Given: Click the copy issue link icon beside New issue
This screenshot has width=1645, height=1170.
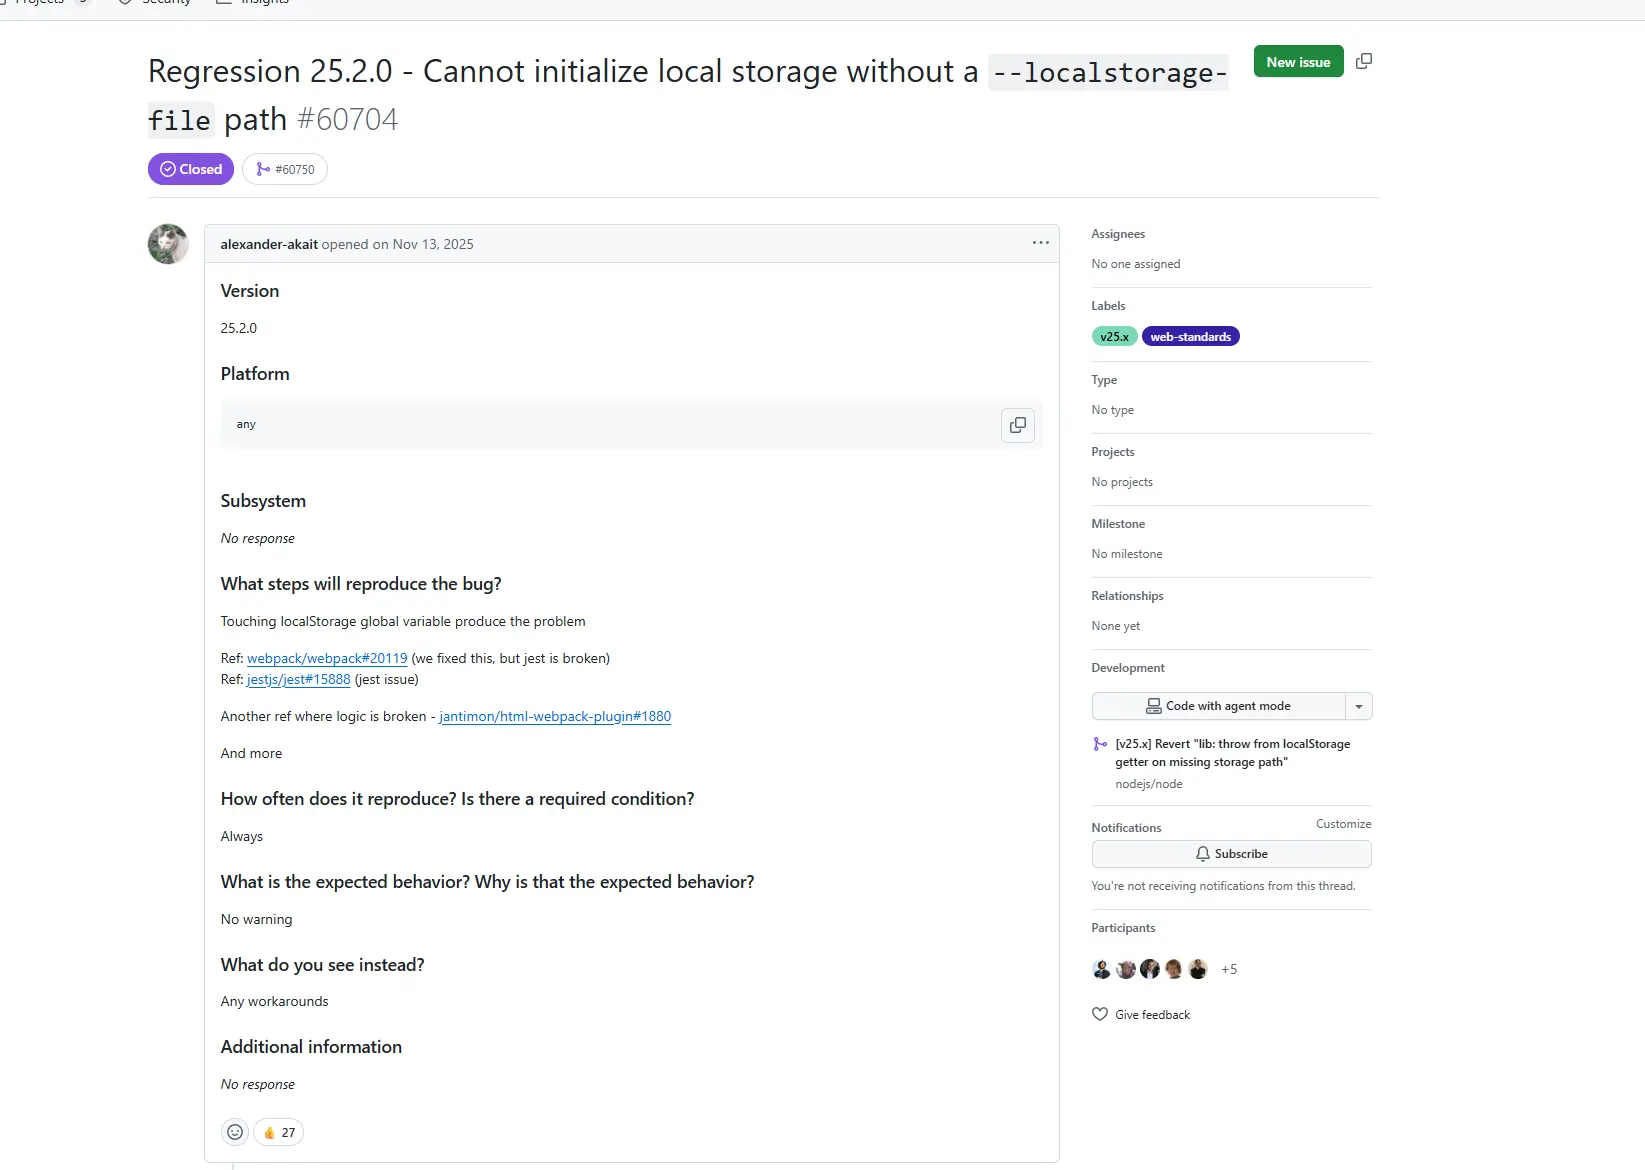Looking at the screenshot, I should click(1363, 61).
